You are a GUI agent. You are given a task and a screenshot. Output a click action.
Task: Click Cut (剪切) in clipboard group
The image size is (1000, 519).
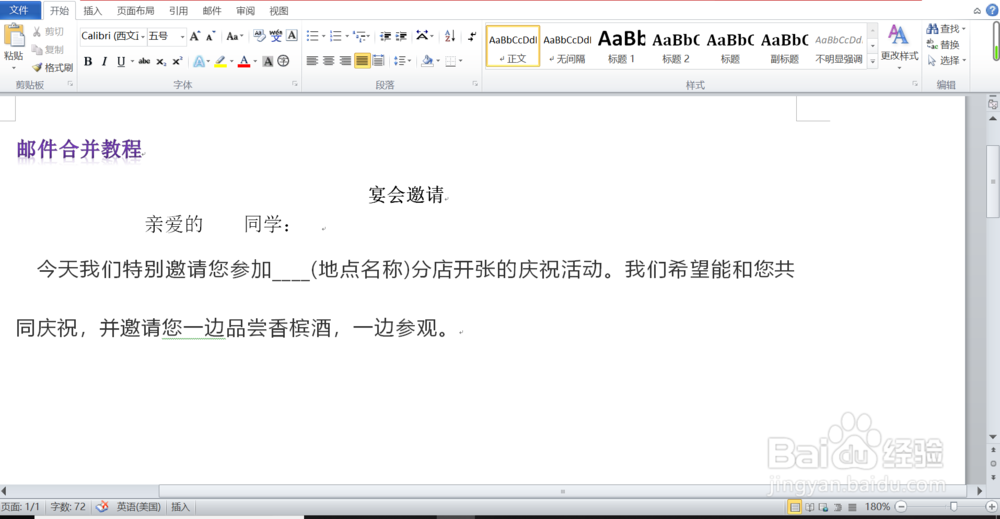coord(48,32)
